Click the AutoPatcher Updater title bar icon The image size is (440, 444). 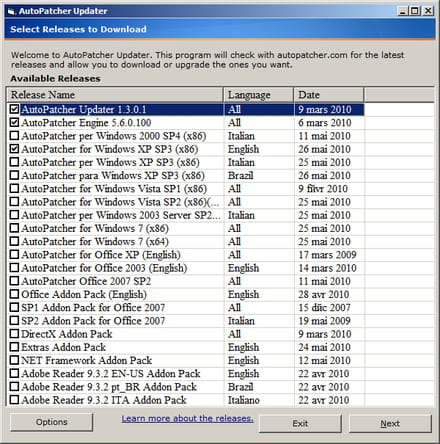[x=11, y=11]
